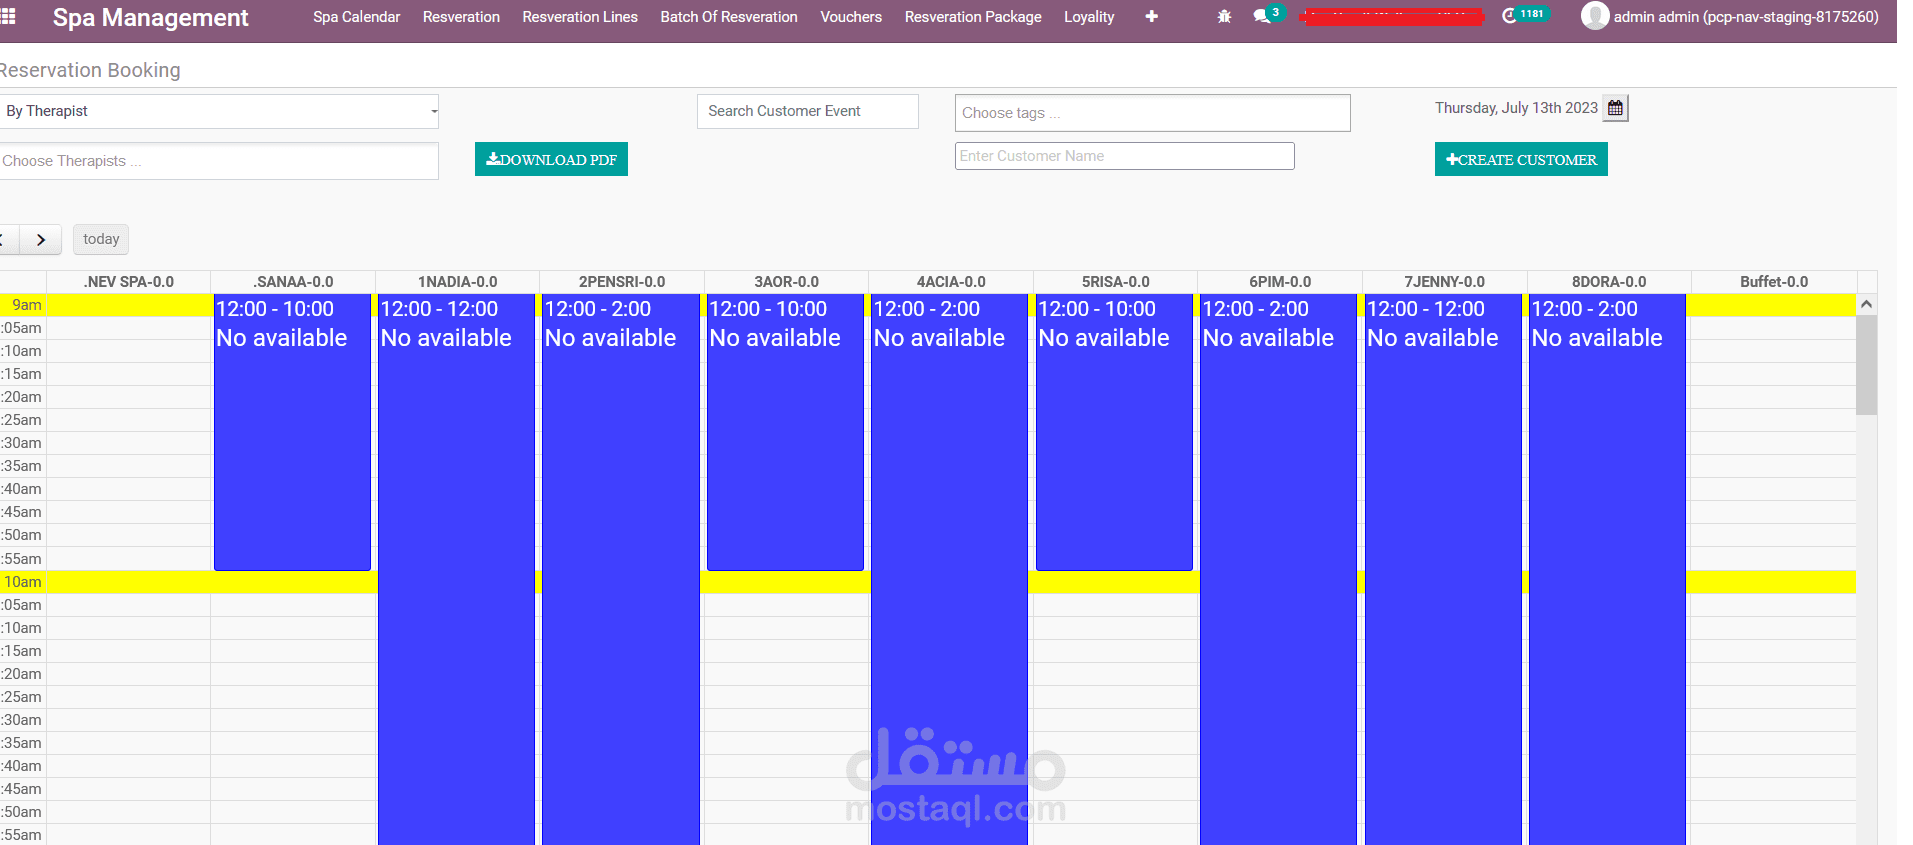The height and width of the screenshot is (845, 1913).
Task: Click .NEV SPA-0.0 column header
Action: (x=129, y=282)
